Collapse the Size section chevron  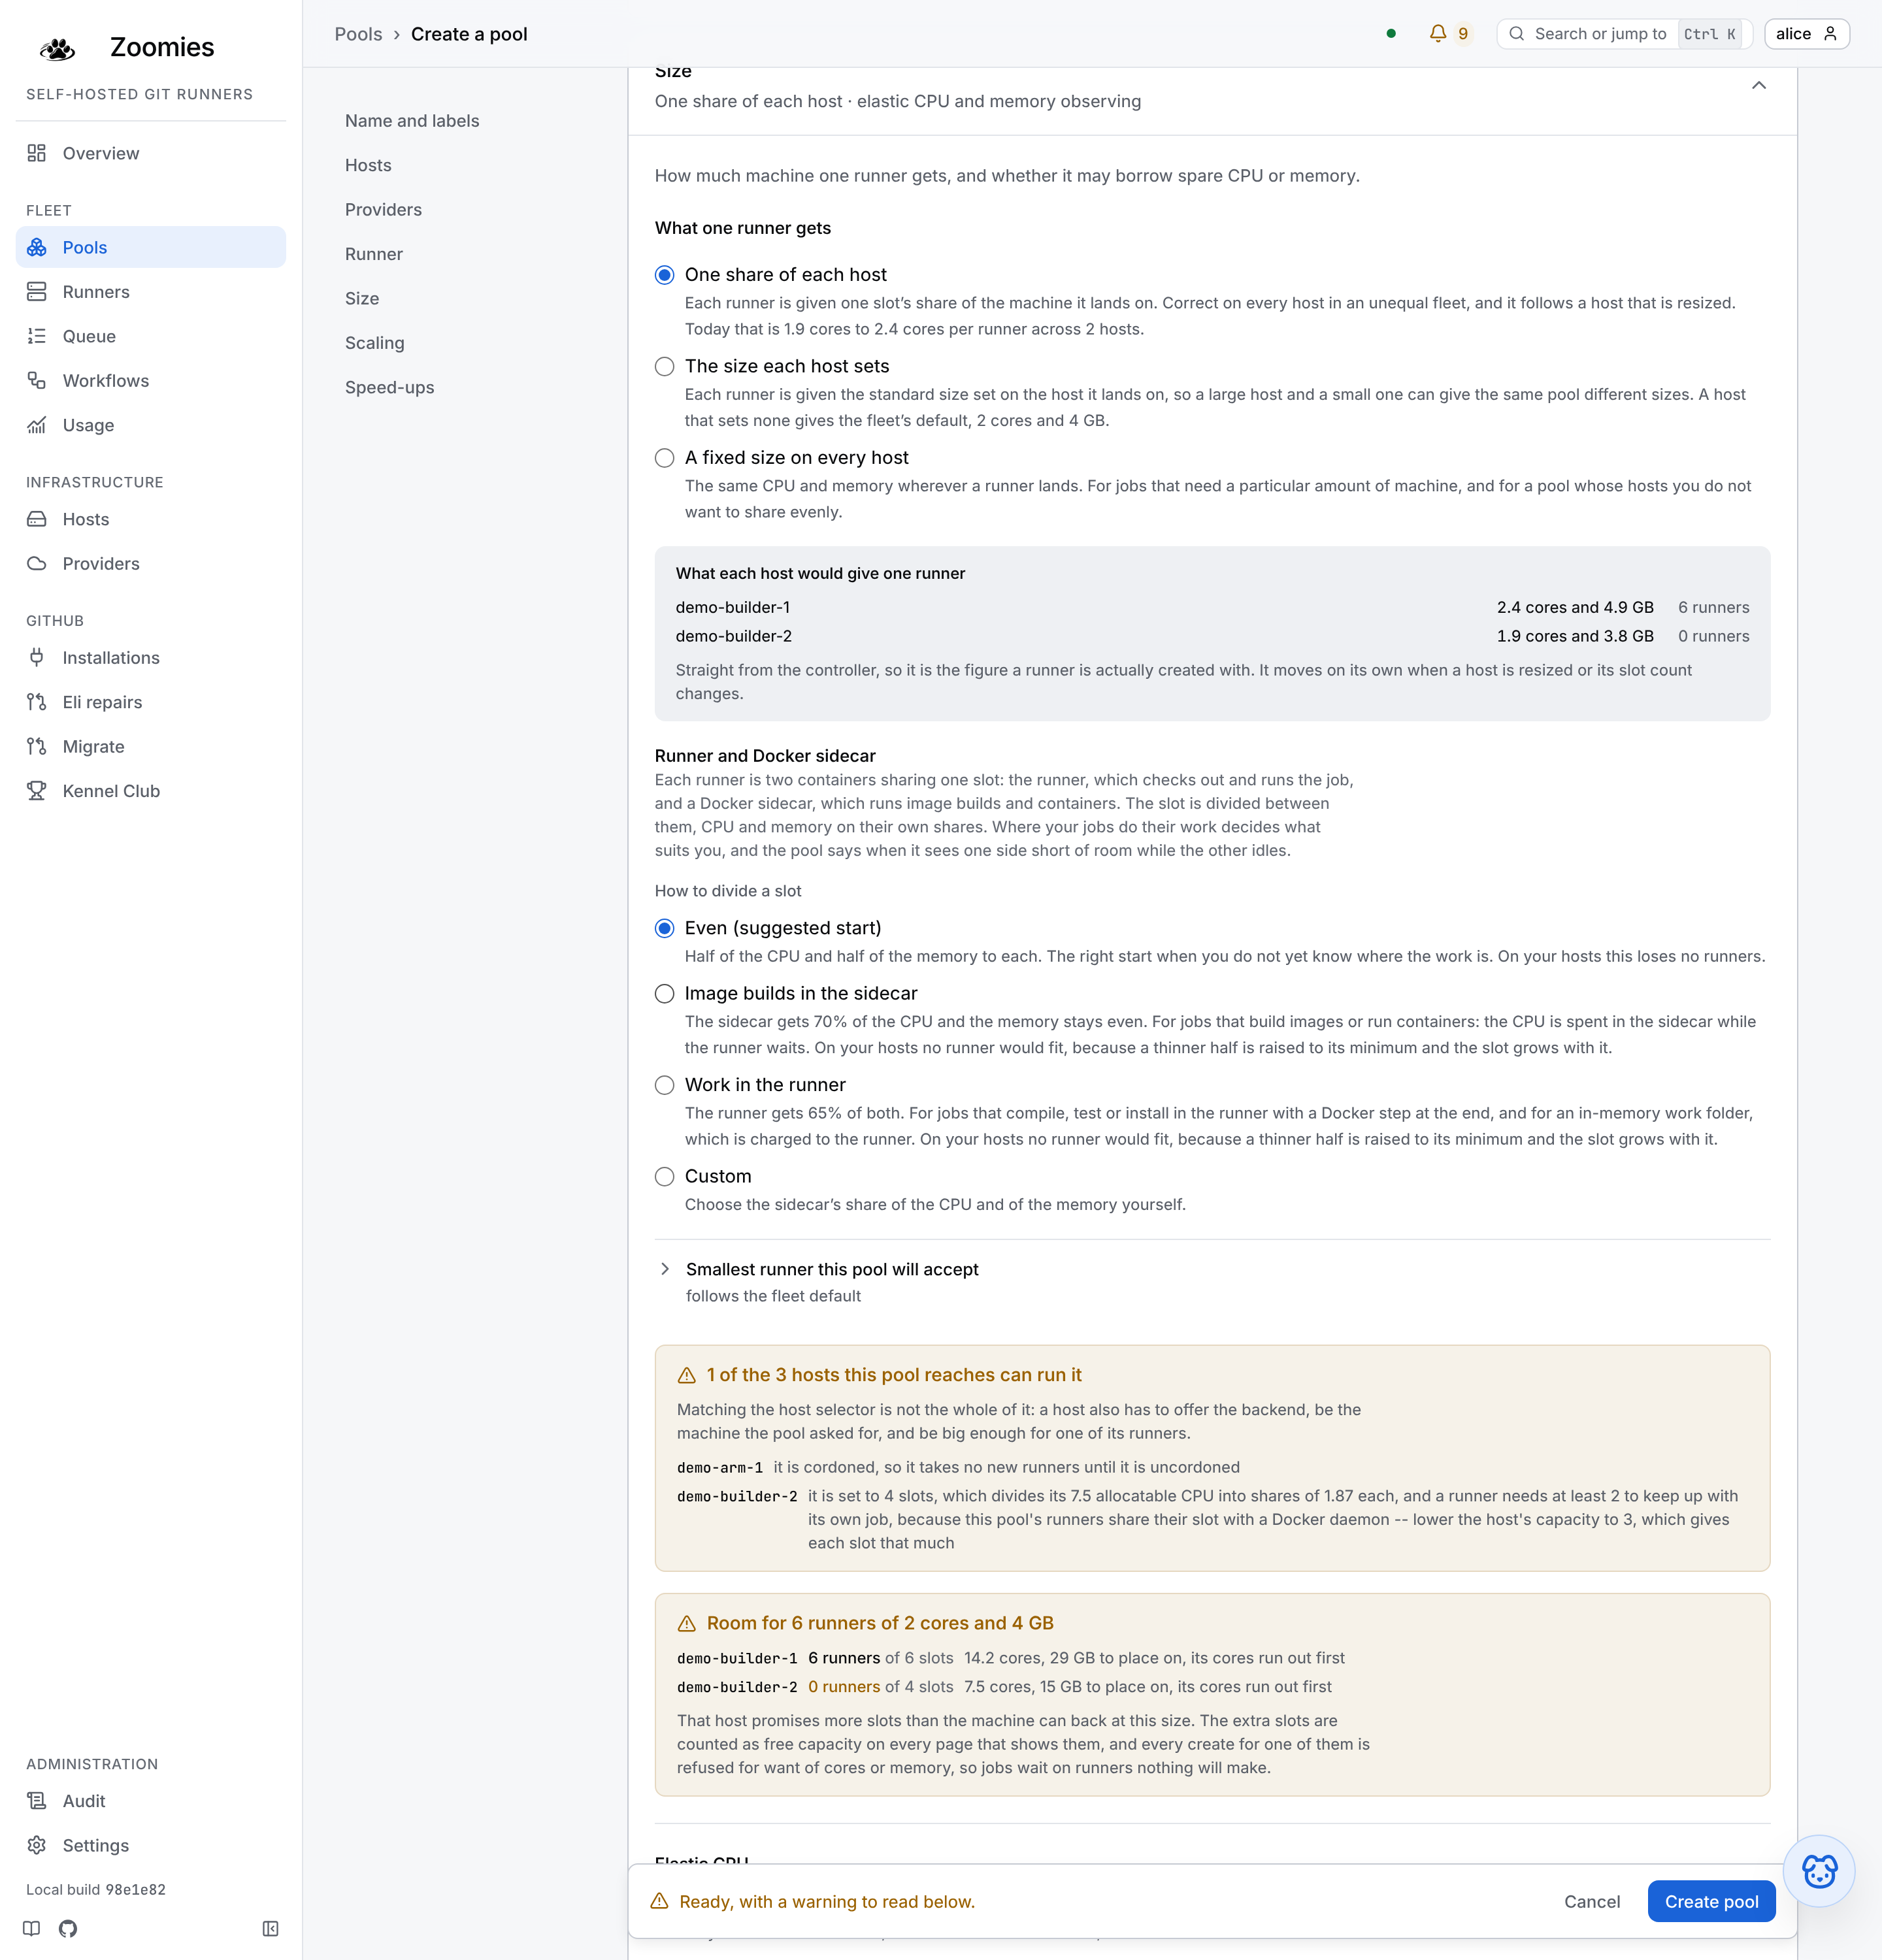coord(1759,85)
